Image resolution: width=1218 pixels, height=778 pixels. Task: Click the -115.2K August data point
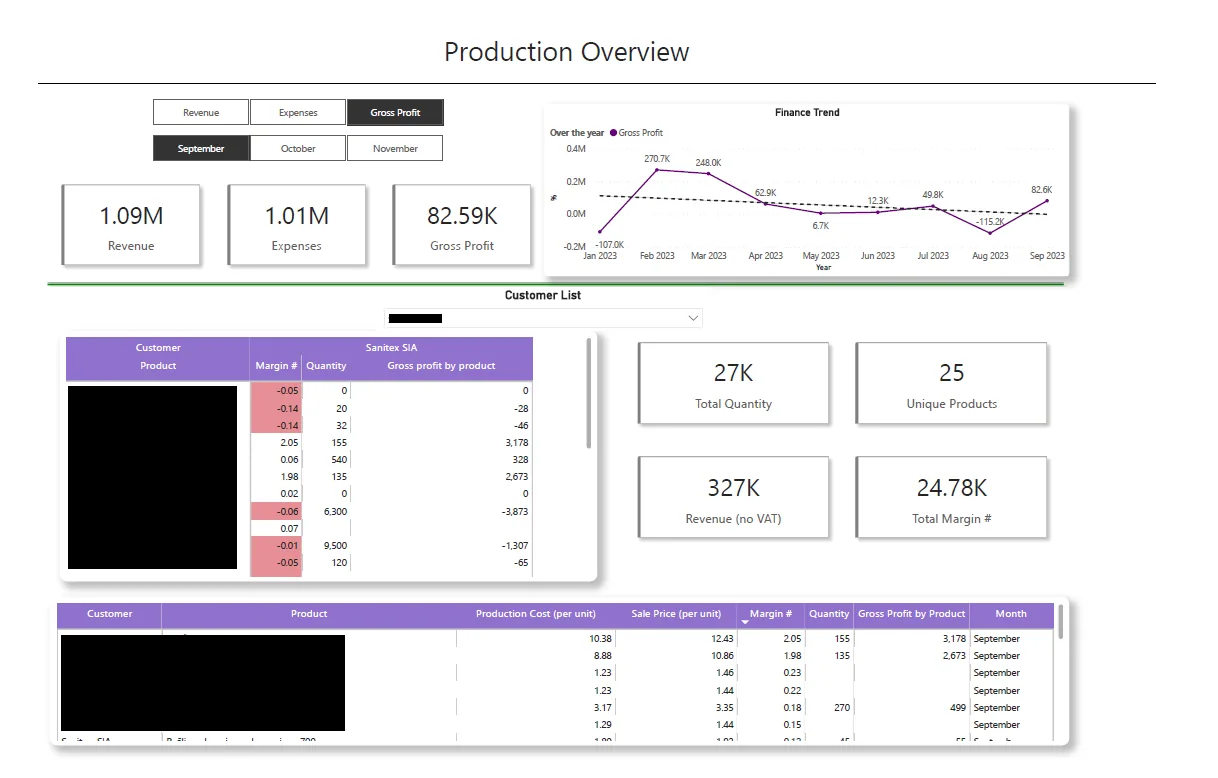click(990, 233)
